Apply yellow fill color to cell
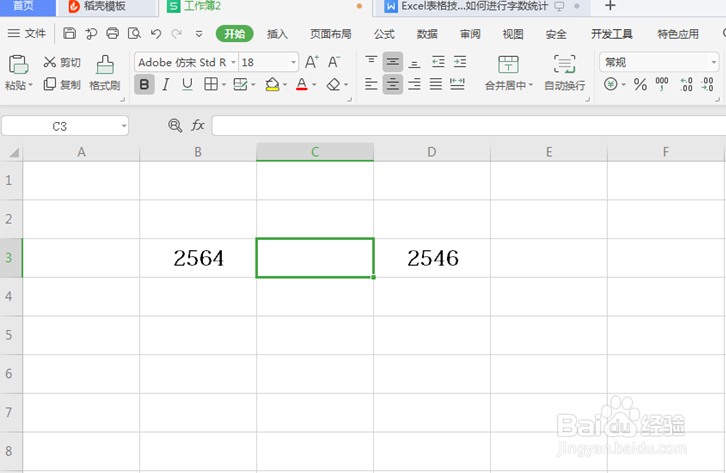Screen dimensions: 726x473 (272, 84)
